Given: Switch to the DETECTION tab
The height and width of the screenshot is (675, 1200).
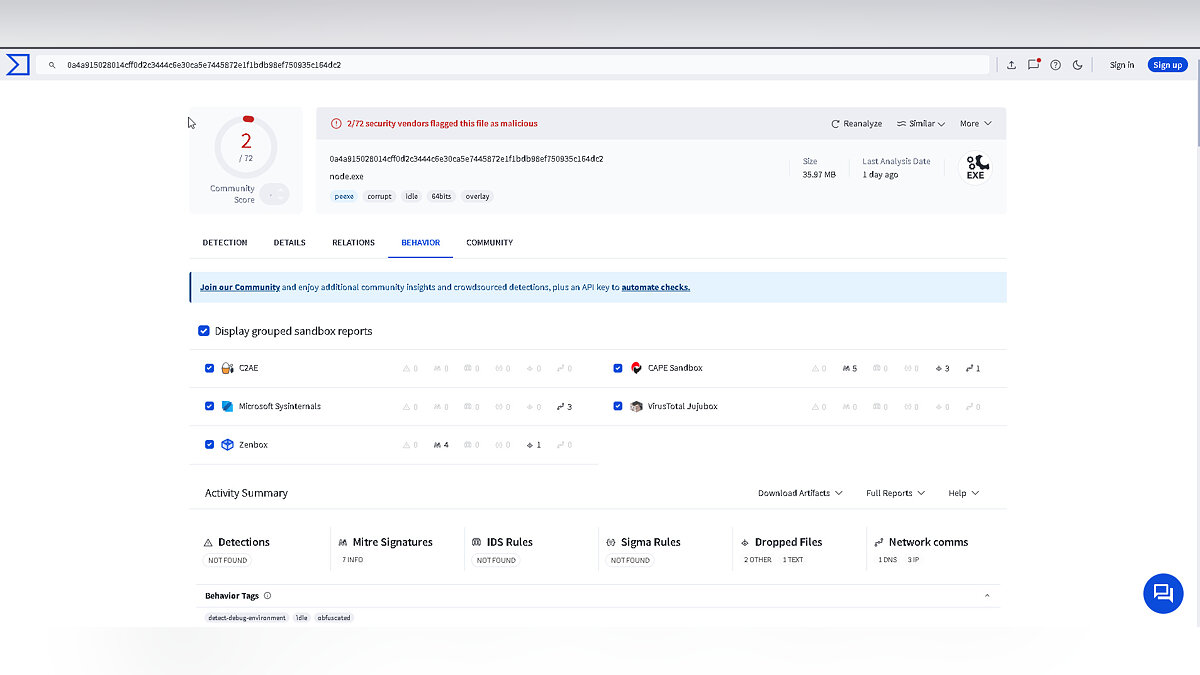Looking at the screenshot, I should (x=225, y=243).
